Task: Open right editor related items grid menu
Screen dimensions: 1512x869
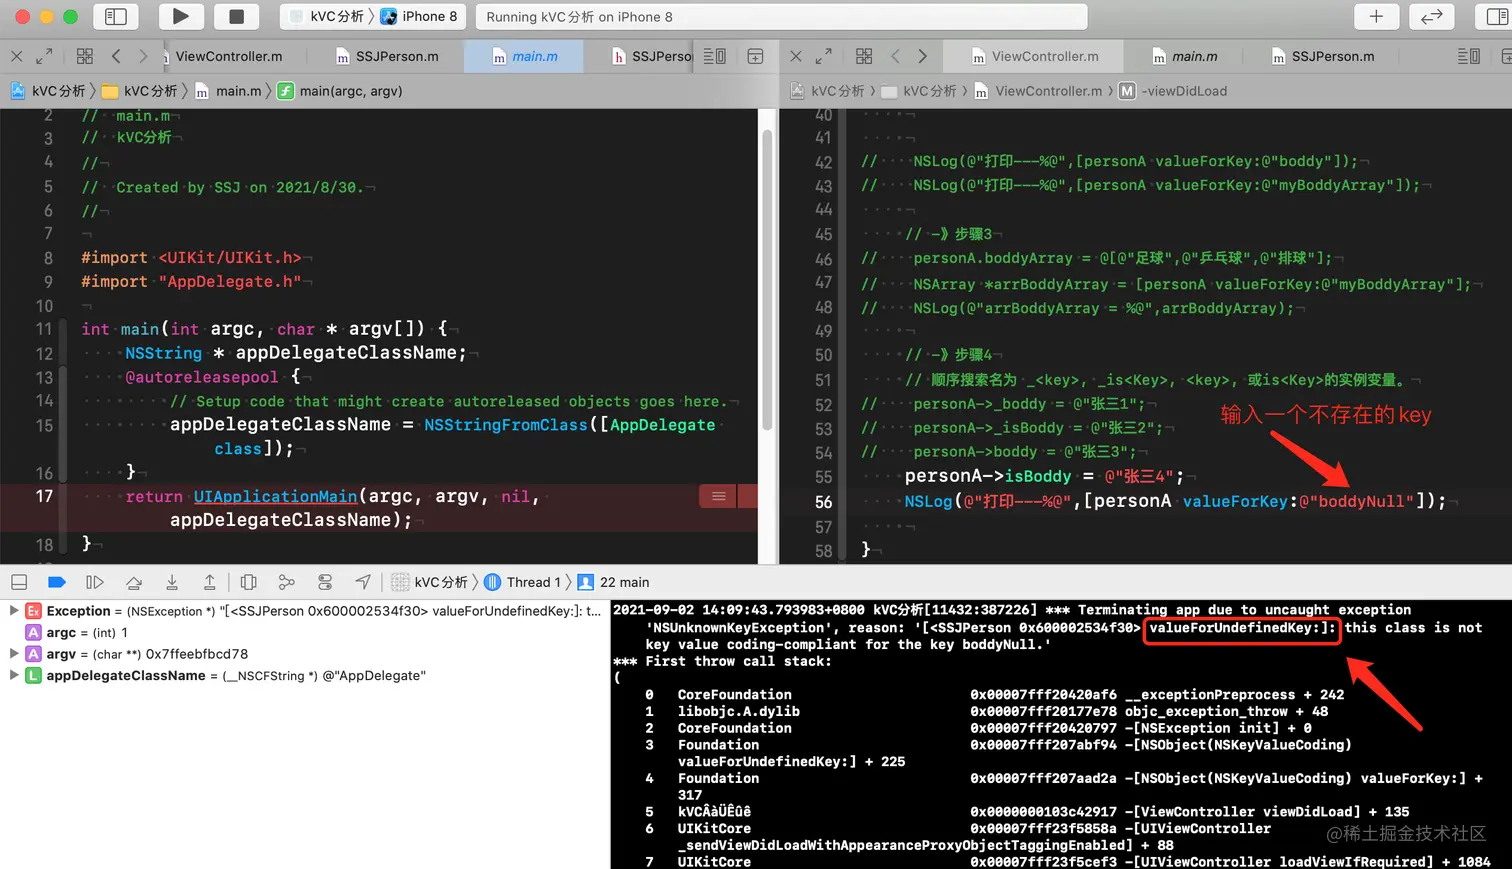Action: [x=864, y=56]
